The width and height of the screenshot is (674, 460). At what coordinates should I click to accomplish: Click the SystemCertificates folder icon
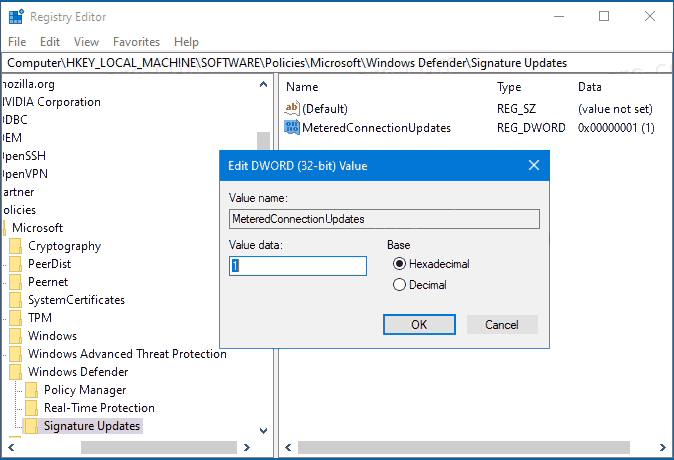point(15,300)
